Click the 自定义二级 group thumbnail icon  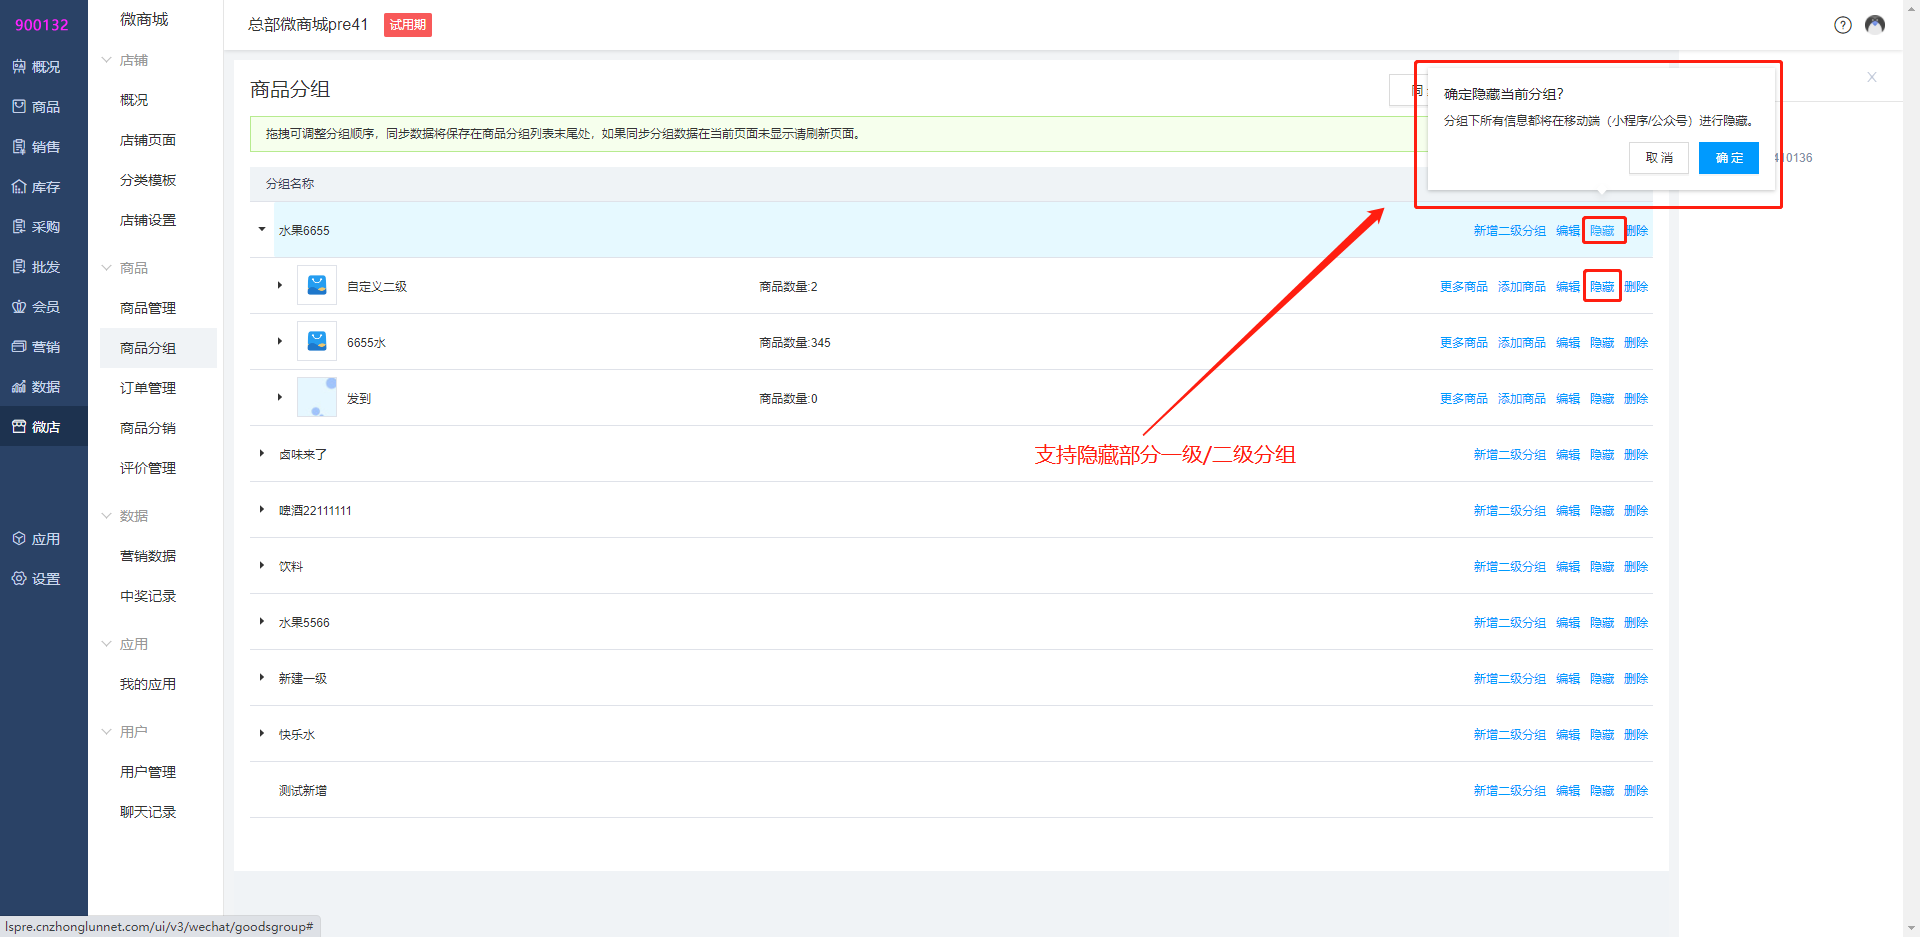click(x=317, y=286)
